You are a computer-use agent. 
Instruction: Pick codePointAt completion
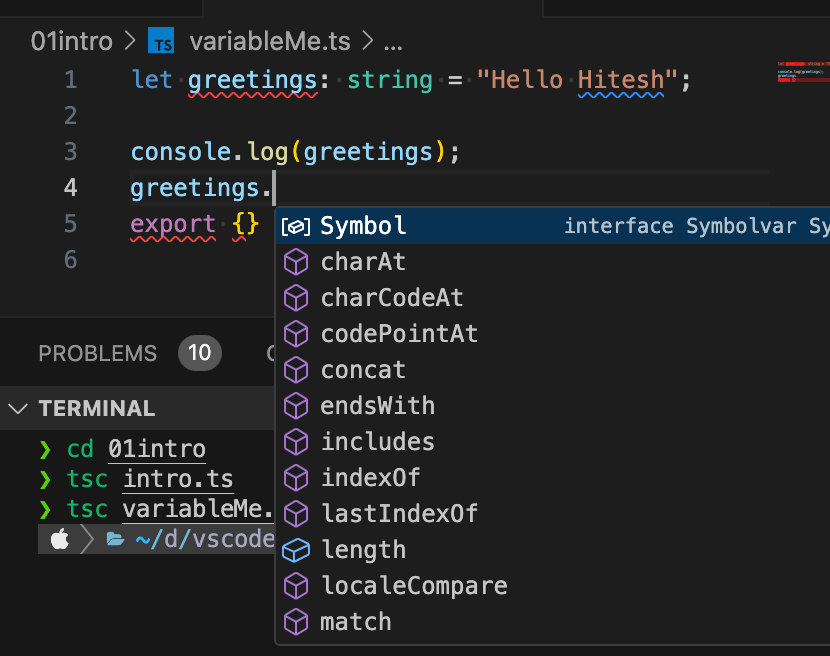[x=553, y=334]
